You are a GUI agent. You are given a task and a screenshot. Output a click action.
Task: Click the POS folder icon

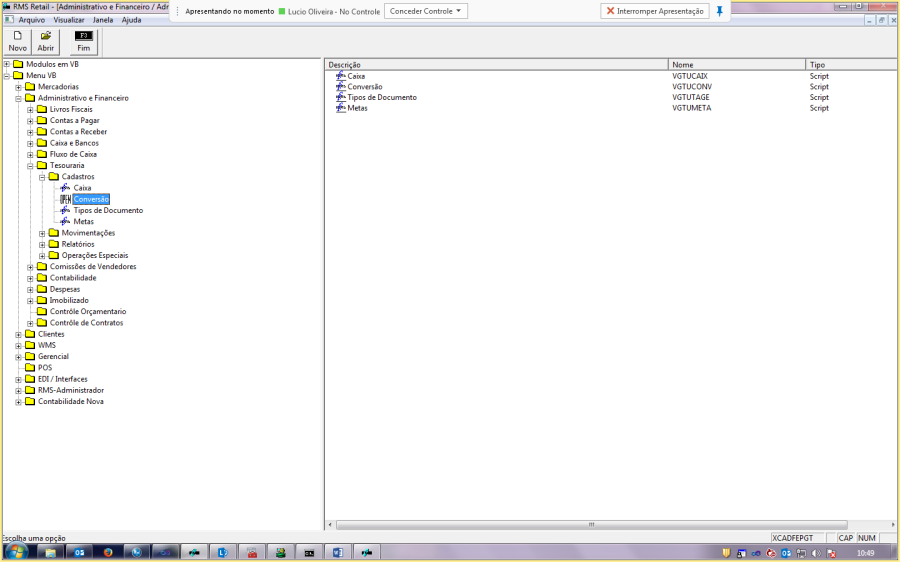[x=30, y=367]
